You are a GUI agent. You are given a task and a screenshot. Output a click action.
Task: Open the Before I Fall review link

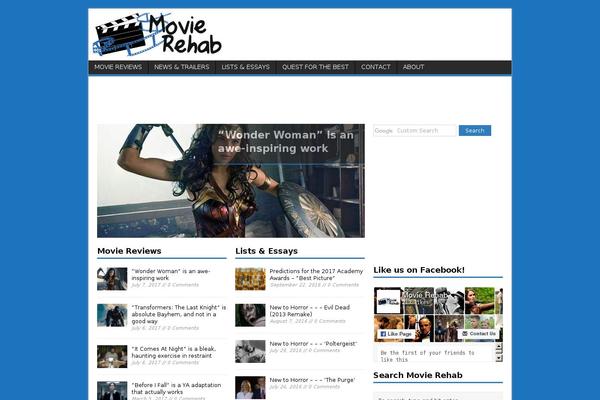tap(176, 389)
